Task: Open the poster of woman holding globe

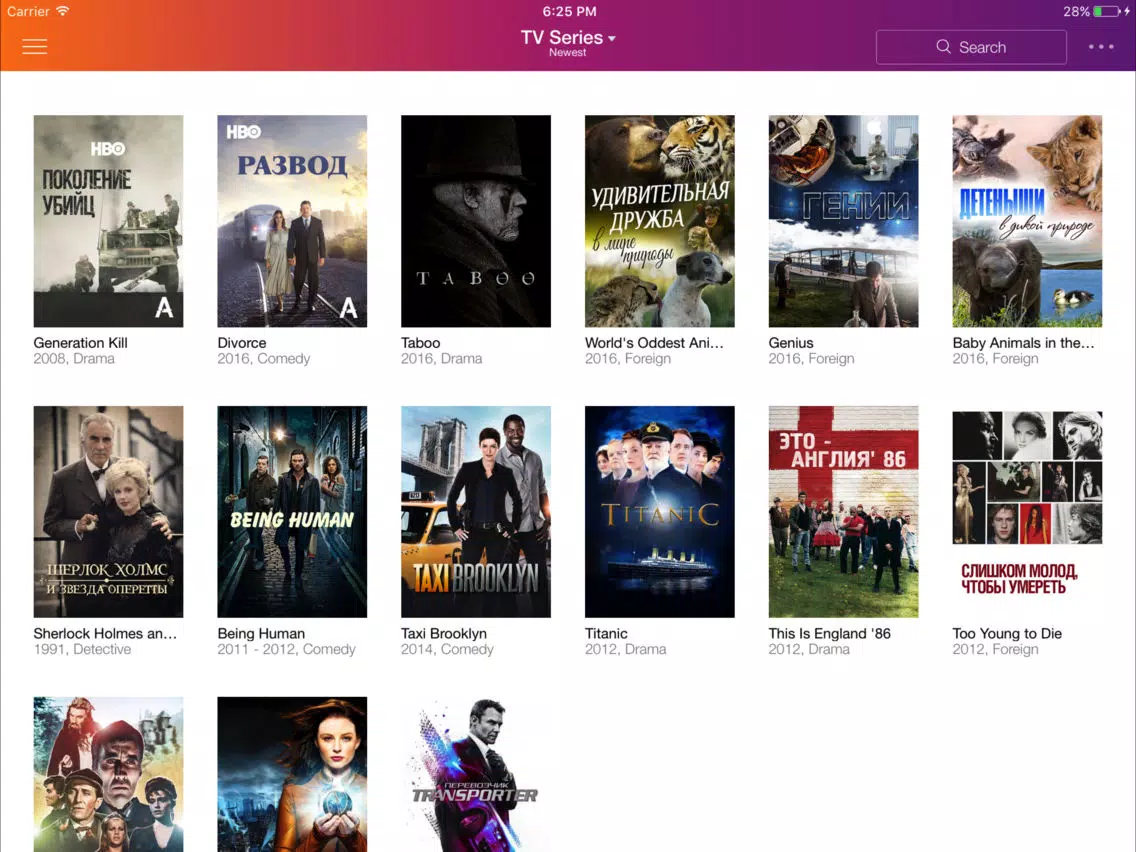Action: coord(292,774)
